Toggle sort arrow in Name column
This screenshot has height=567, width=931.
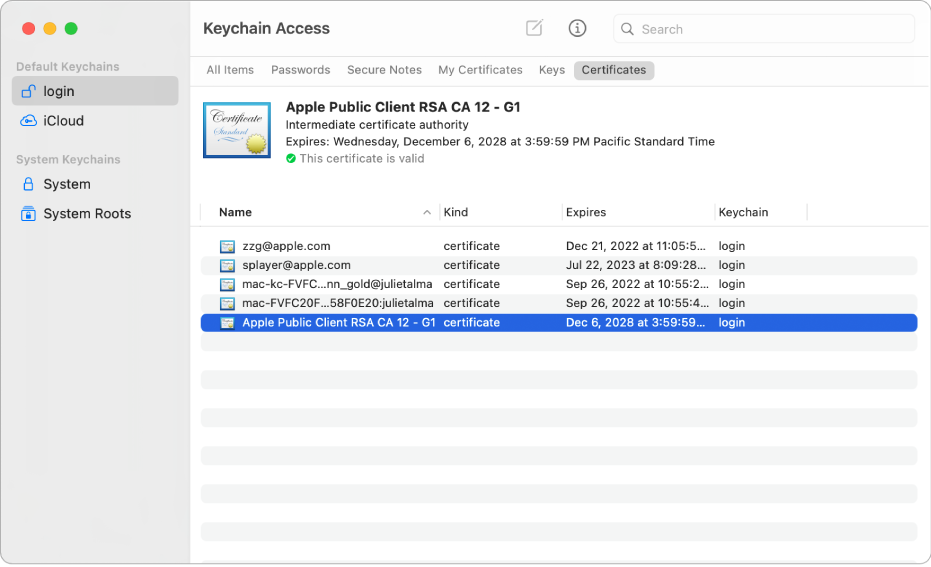(427, 212)
